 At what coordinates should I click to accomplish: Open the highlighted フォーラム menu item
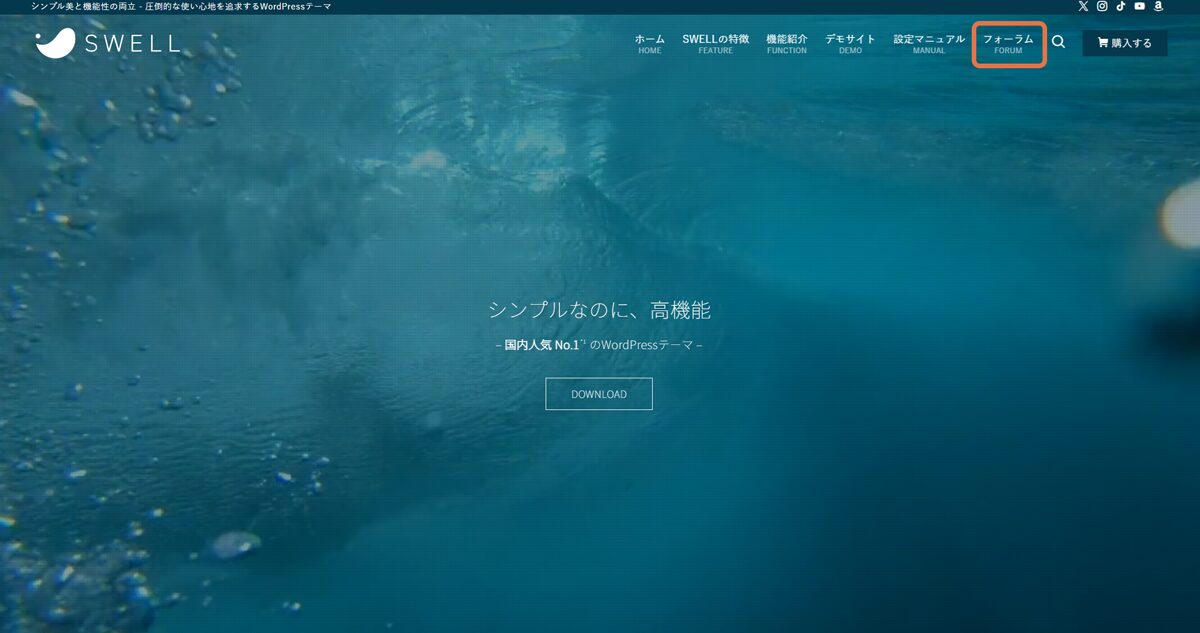[x=1008, y=43]
